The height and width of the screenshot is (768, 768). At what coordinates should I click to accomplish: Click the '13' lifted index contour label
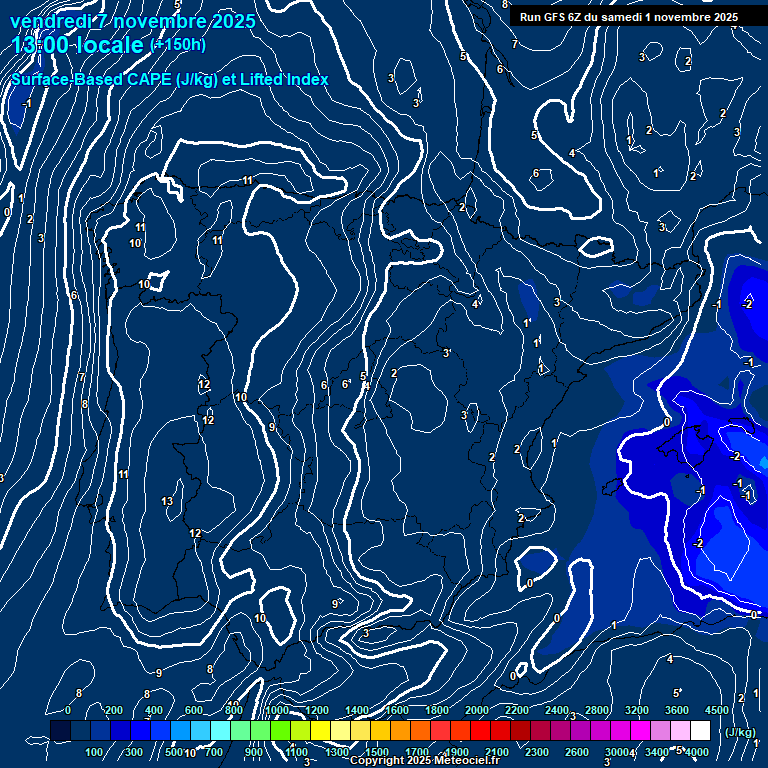coord(167,501)
